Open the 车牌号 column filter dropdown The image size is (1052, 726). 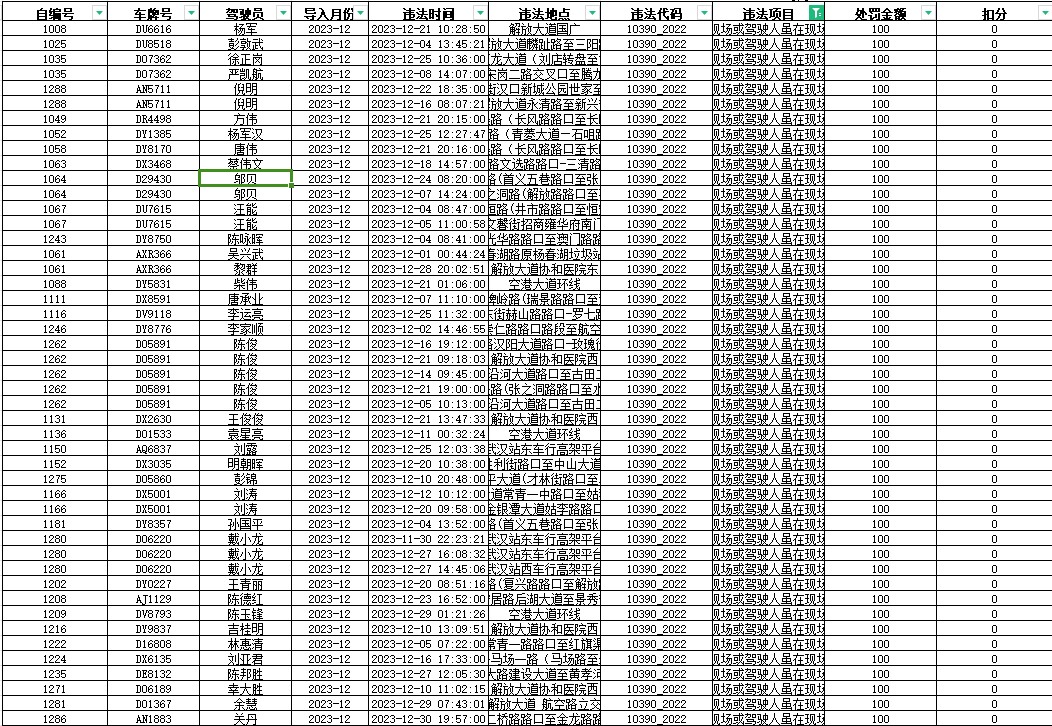point(191,13)
